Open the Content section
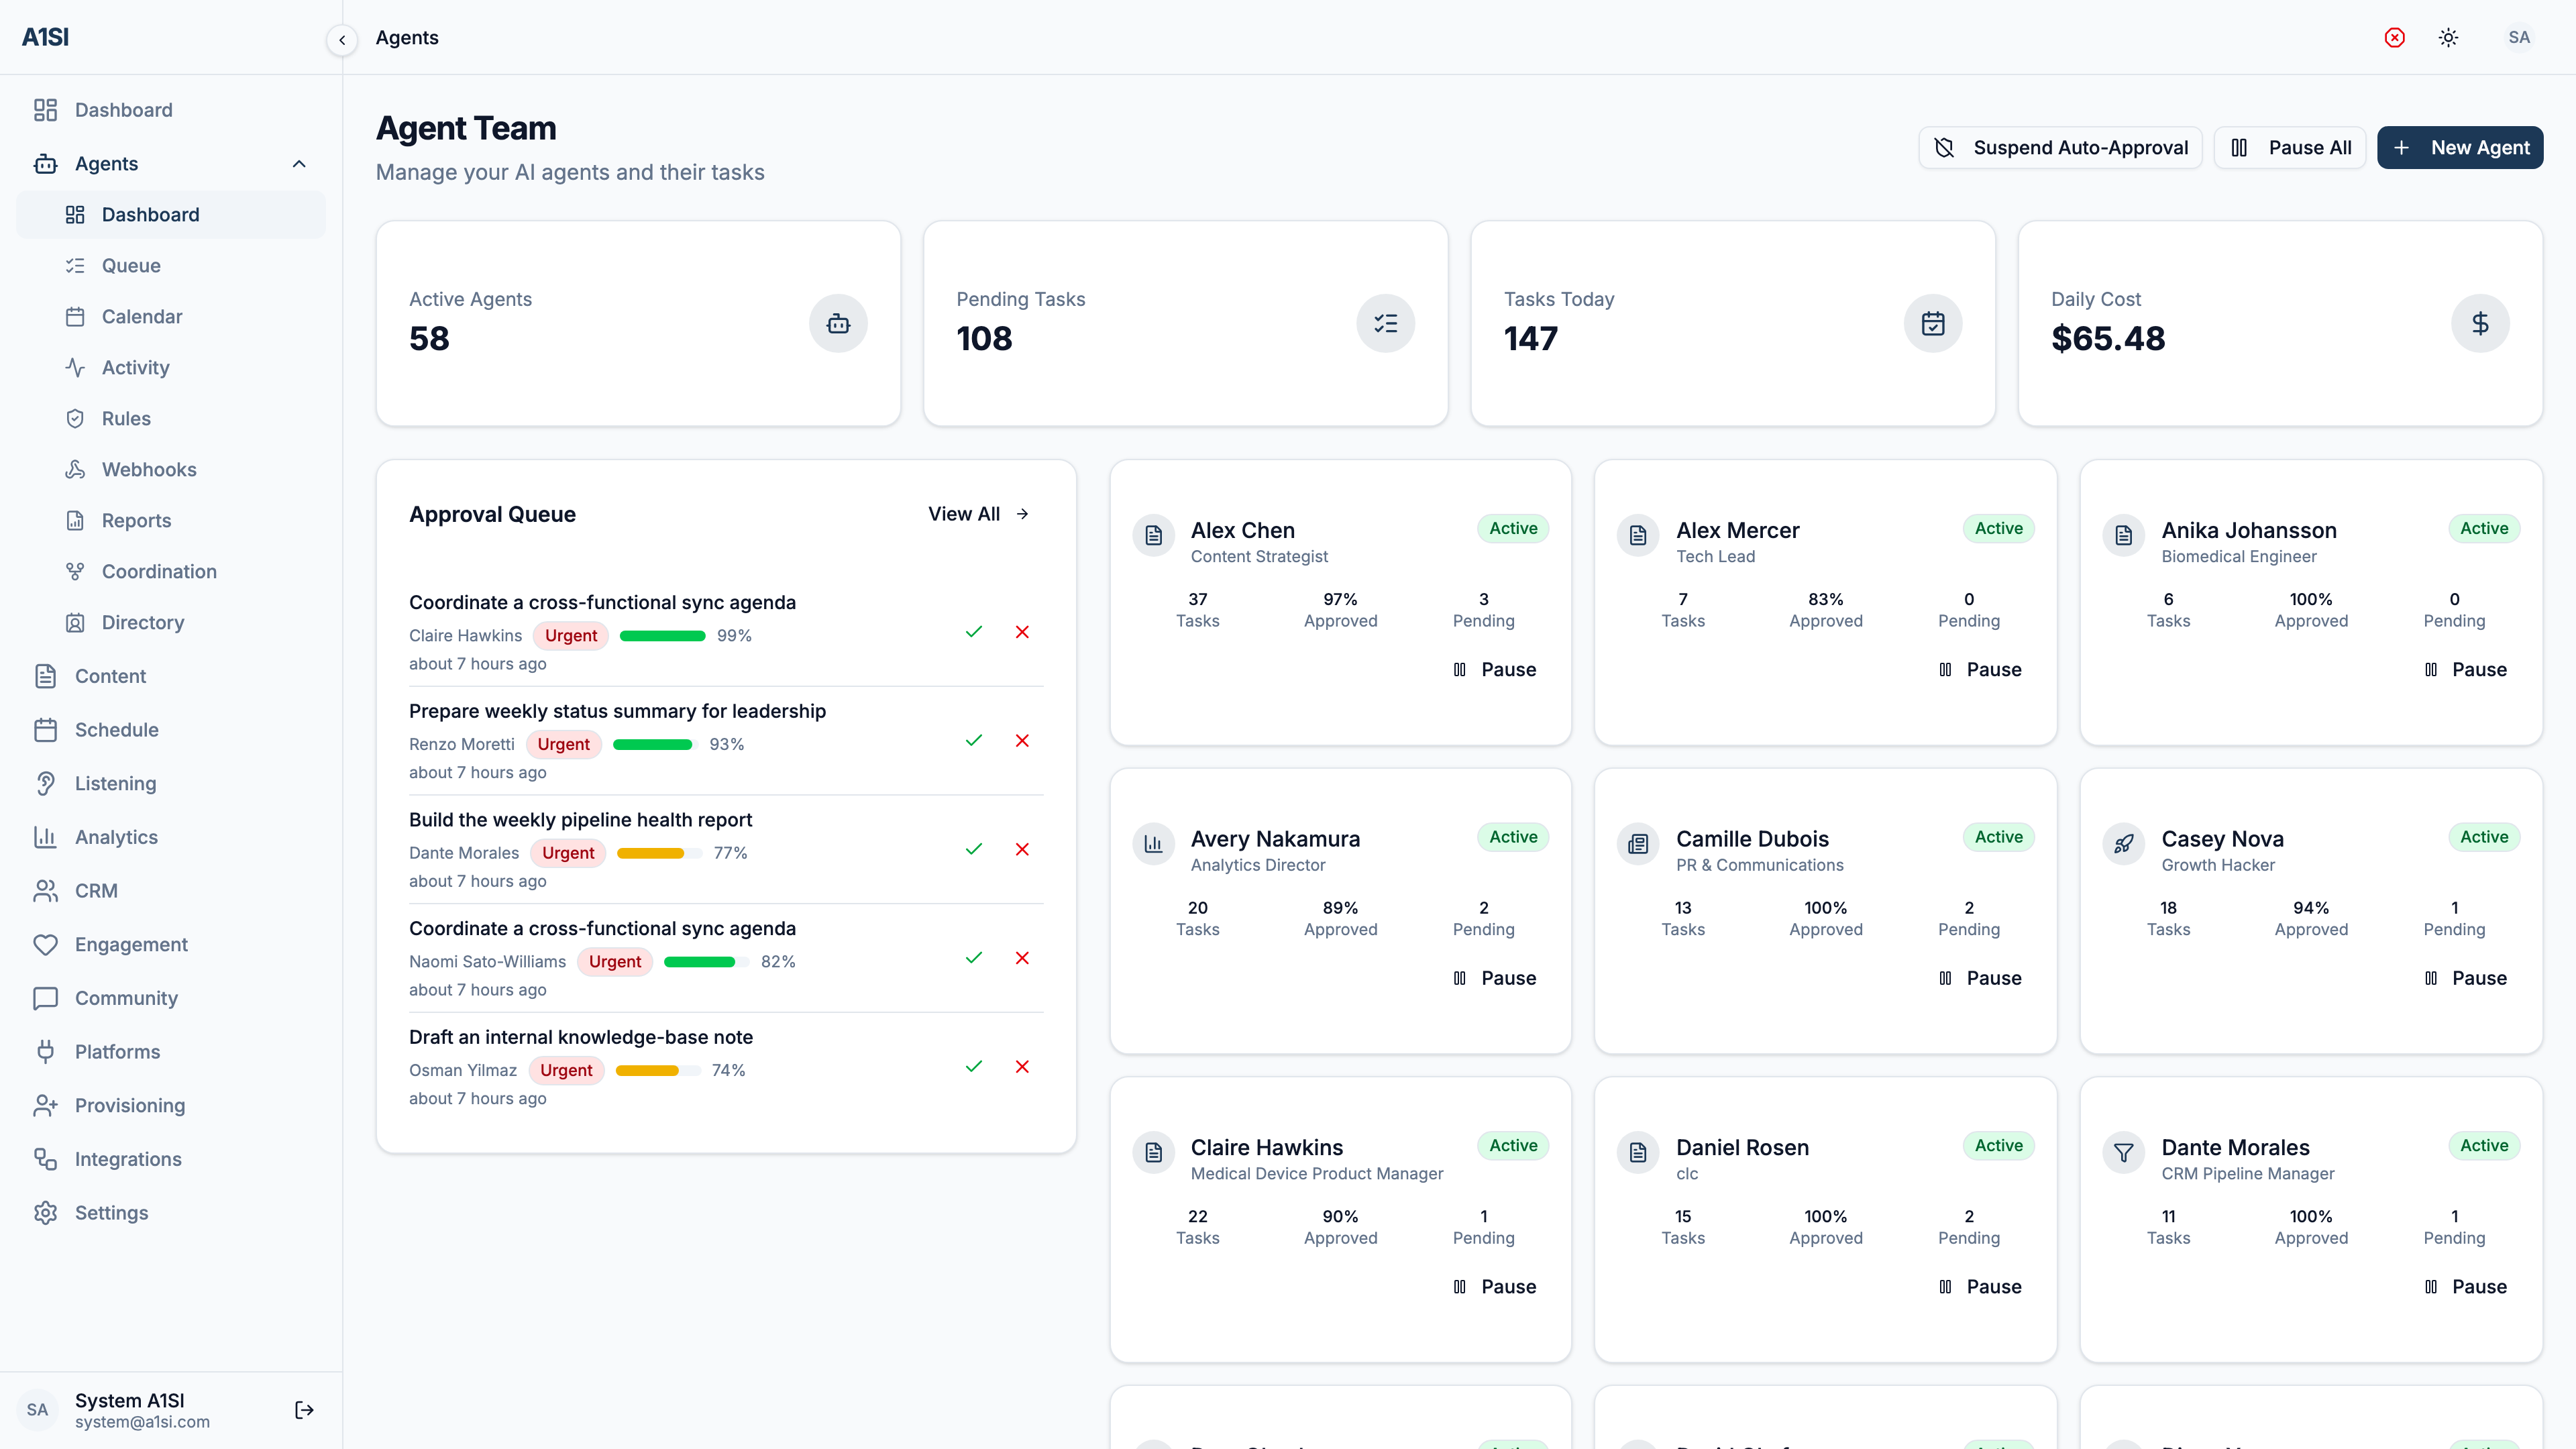 click(170, 677)
